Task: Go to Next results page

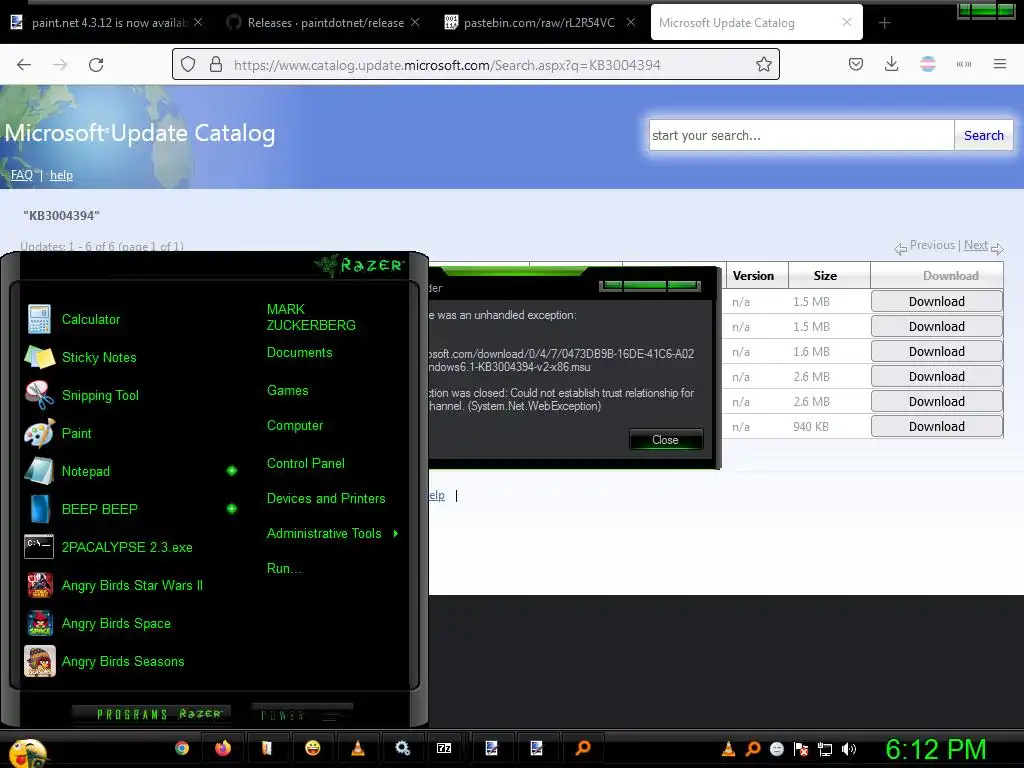Action: tap(975, 245)
